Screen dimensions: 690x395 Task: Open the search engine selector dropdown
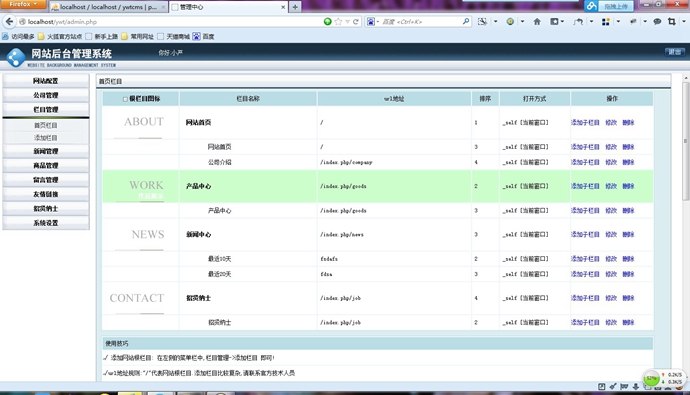(x=378, y=22)
